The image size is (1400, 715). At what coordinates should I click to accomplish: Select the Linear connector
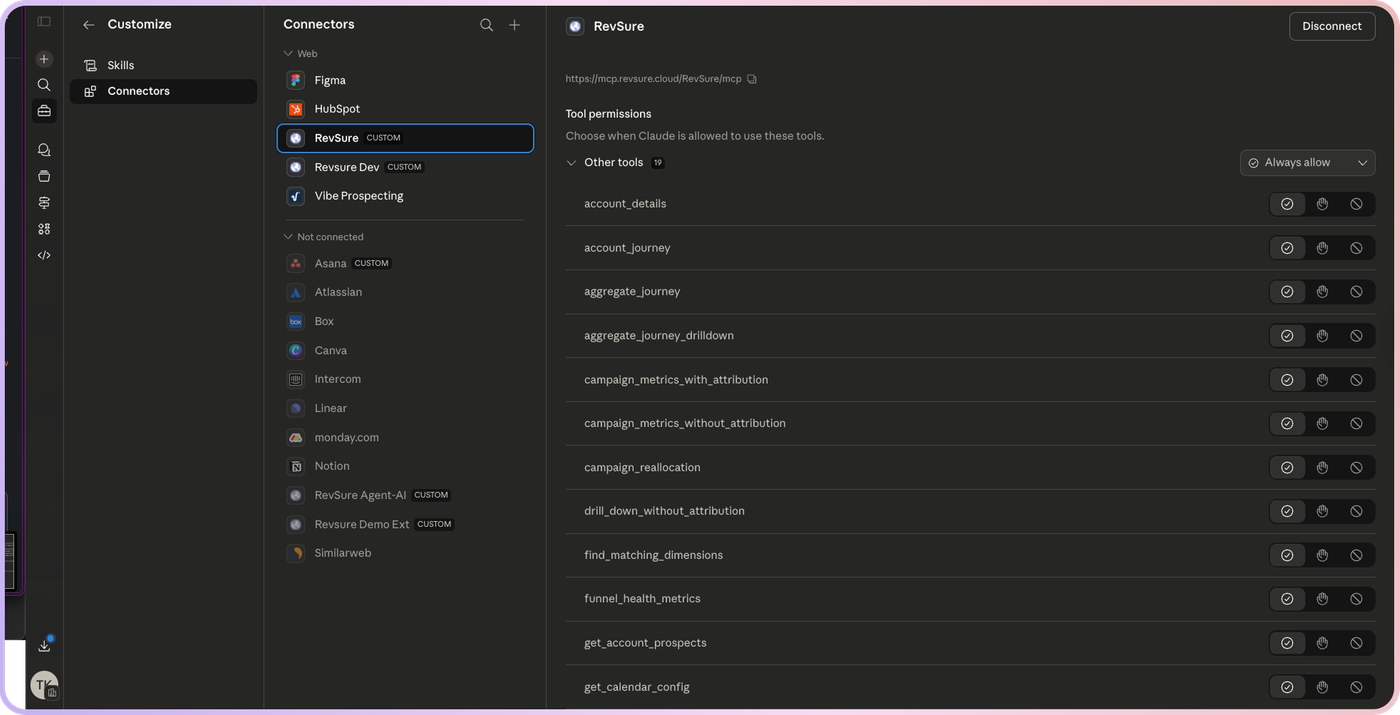[x=405, y=408]
